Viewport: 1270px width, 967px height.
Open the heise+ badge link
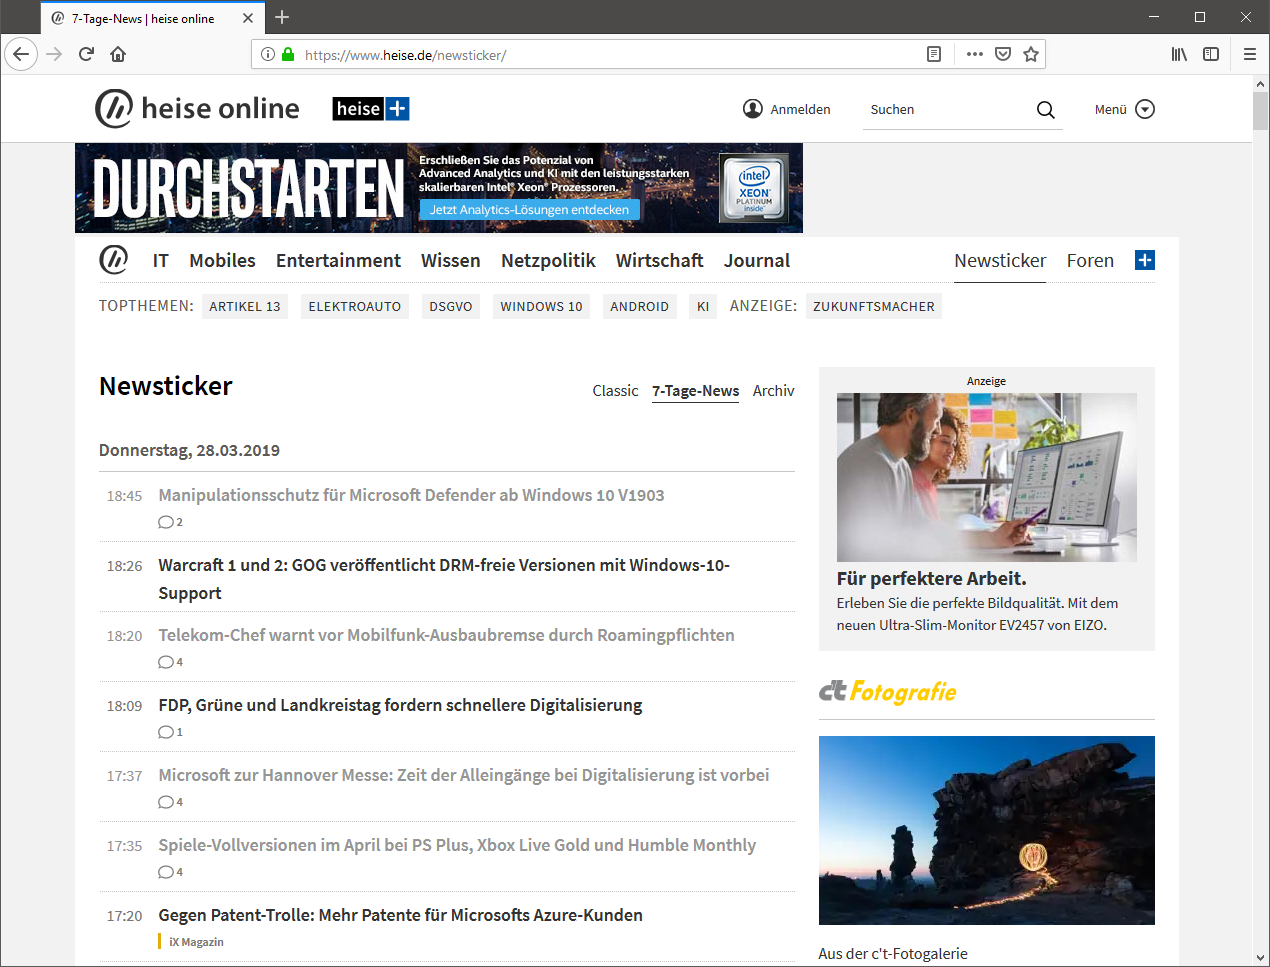point(371,109)
